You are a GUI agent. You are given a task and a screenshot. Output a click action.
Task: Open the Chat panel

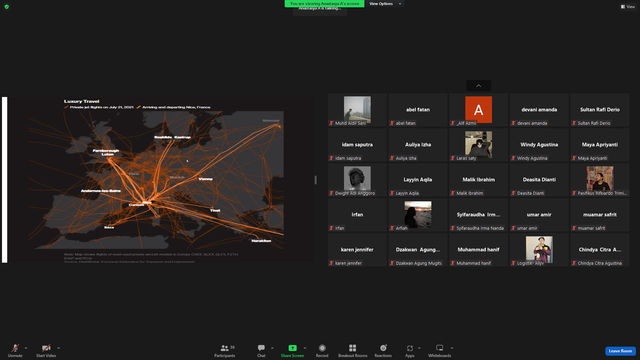(x=261, y=350)
